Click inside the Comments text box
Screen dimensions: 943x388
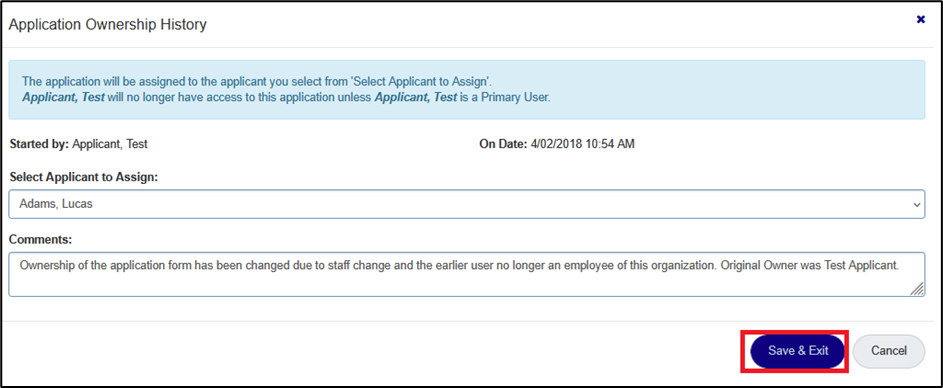pyautogui.click(x=467, y=274)
